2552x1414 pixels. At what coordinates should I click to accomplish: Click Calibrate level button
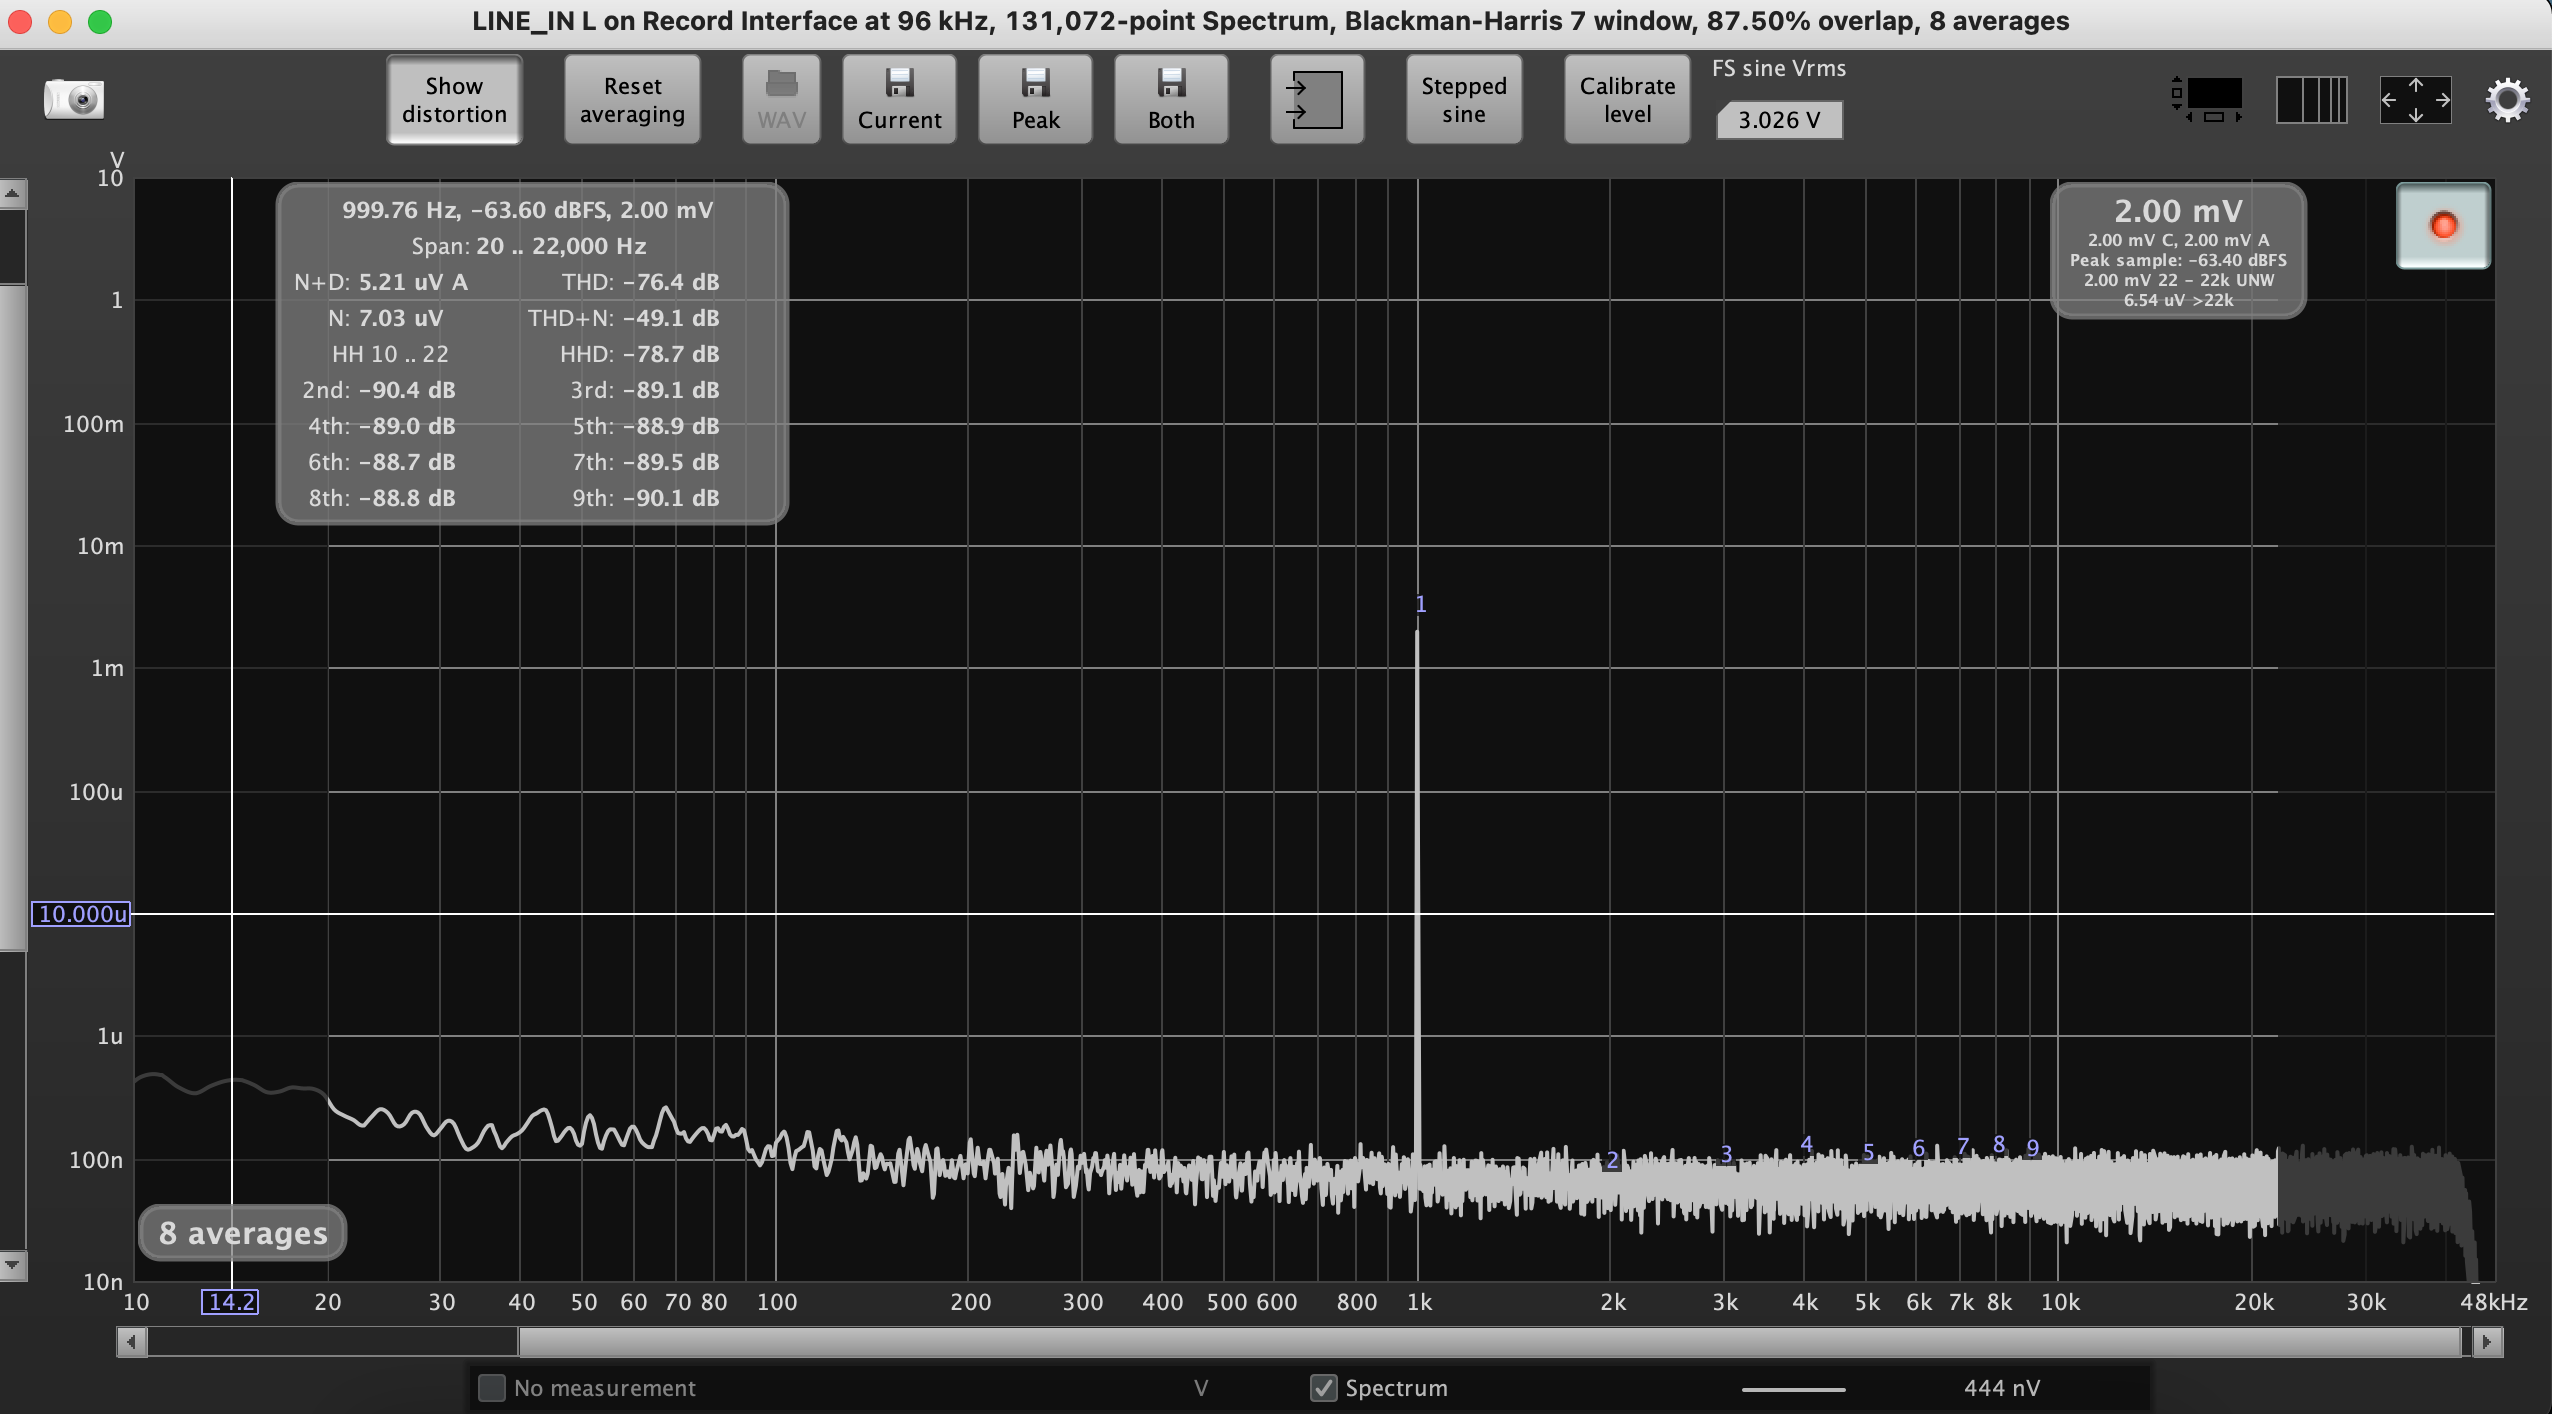1627,100
